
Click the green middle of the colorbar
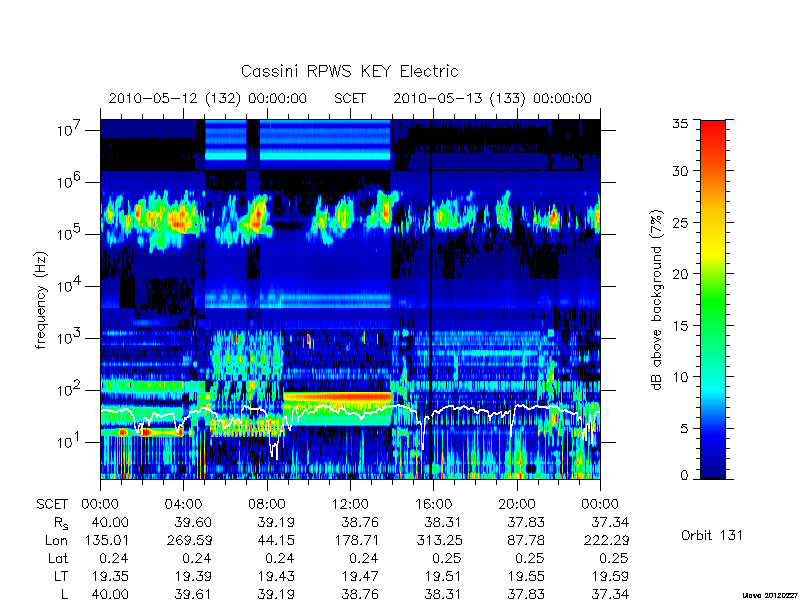(x=713, y=301)
